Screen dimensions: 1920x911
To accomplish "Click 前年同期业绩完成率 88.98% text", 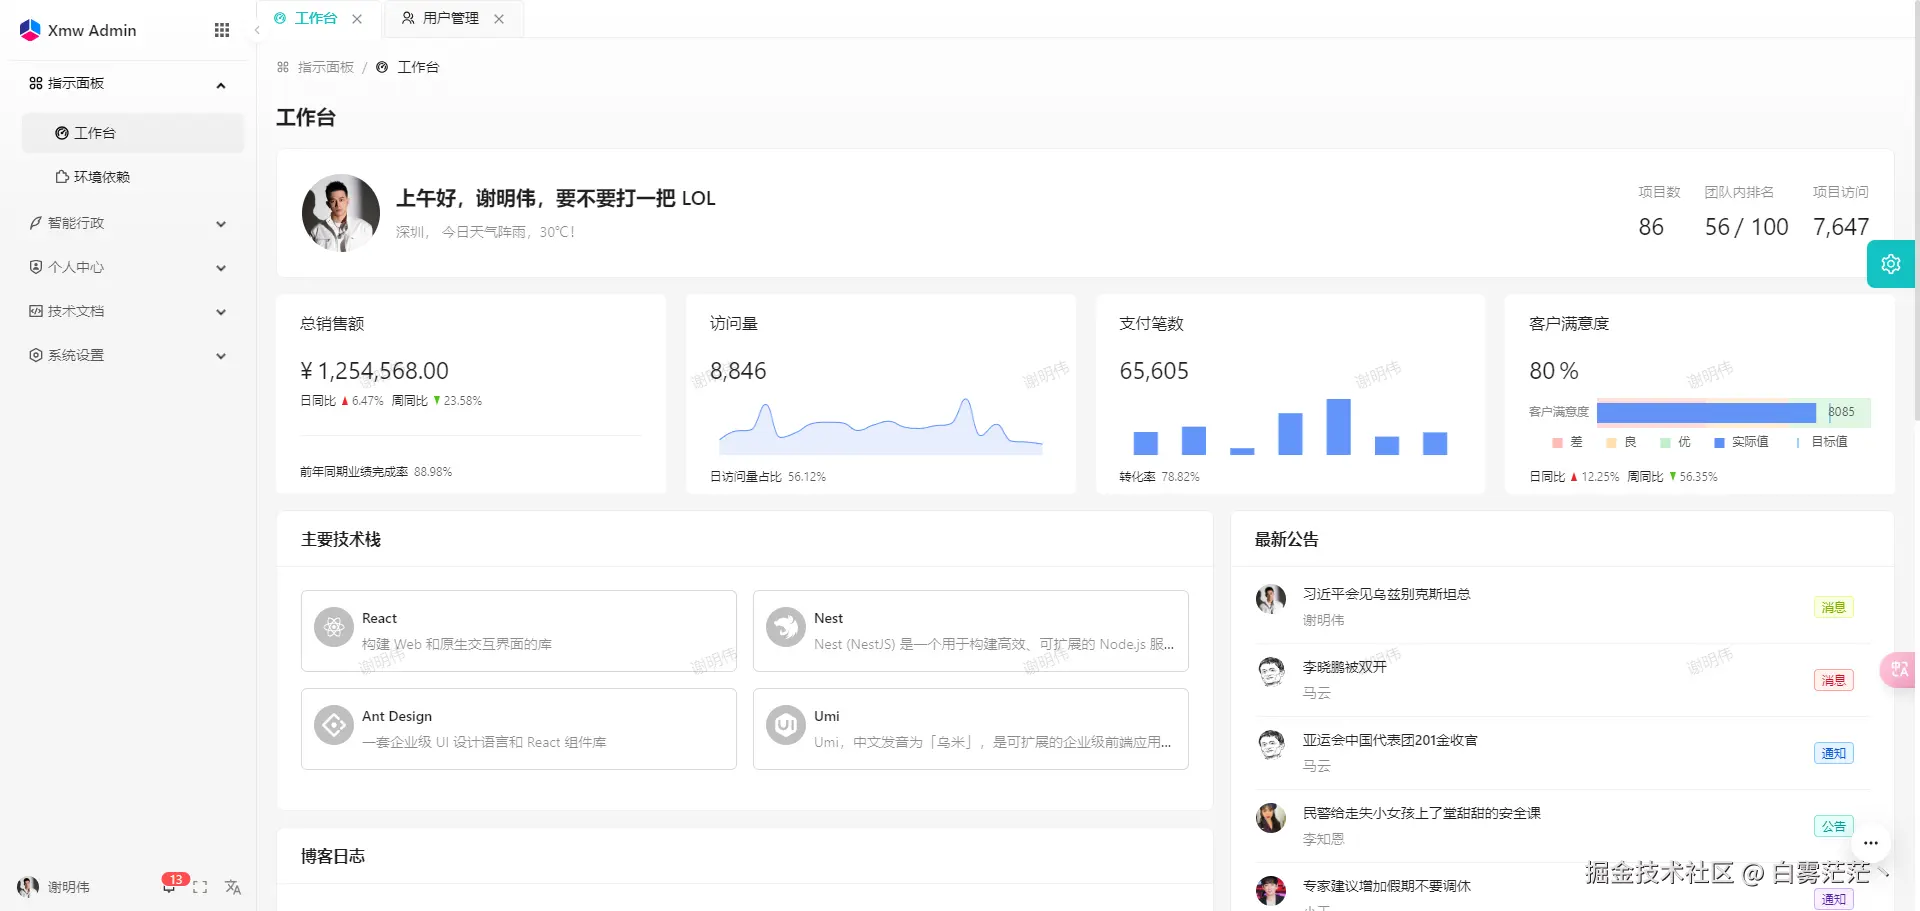I will coord(376,472).
